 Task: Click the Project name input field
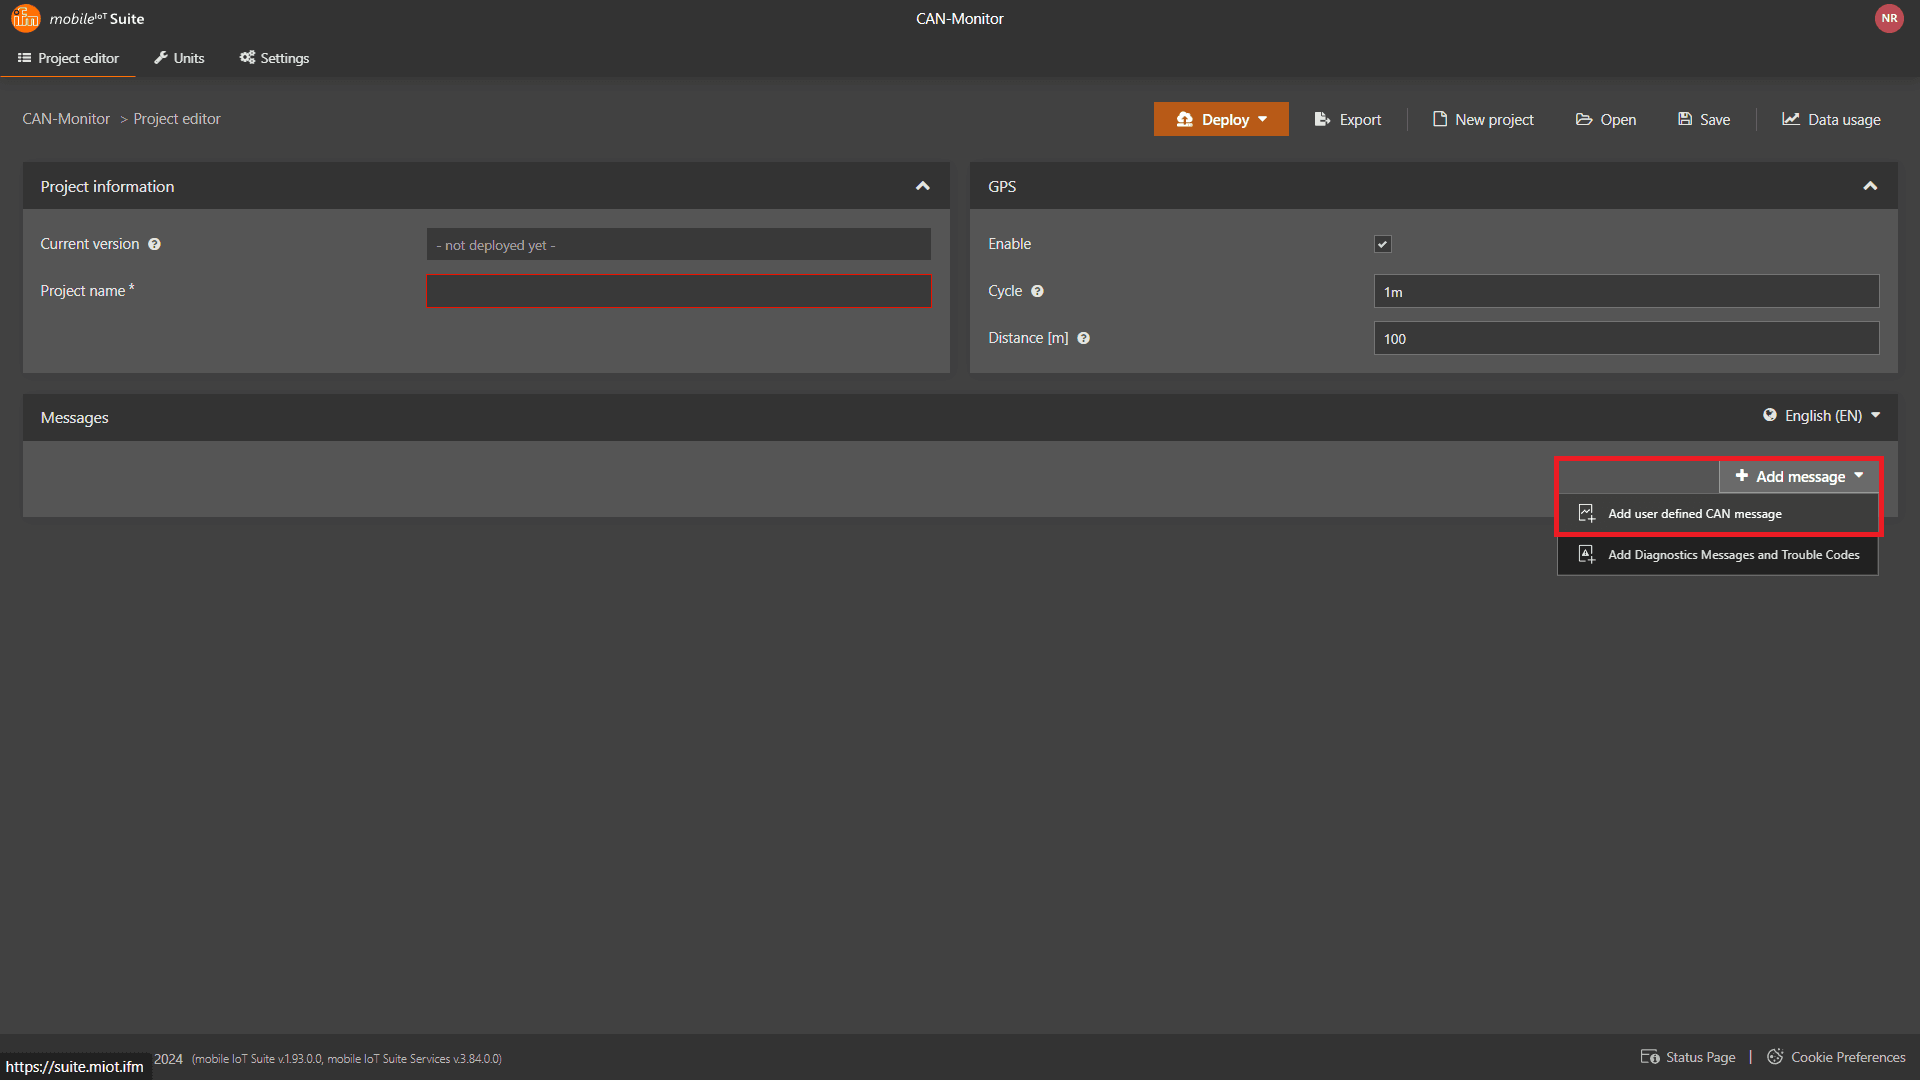(678, 291)
